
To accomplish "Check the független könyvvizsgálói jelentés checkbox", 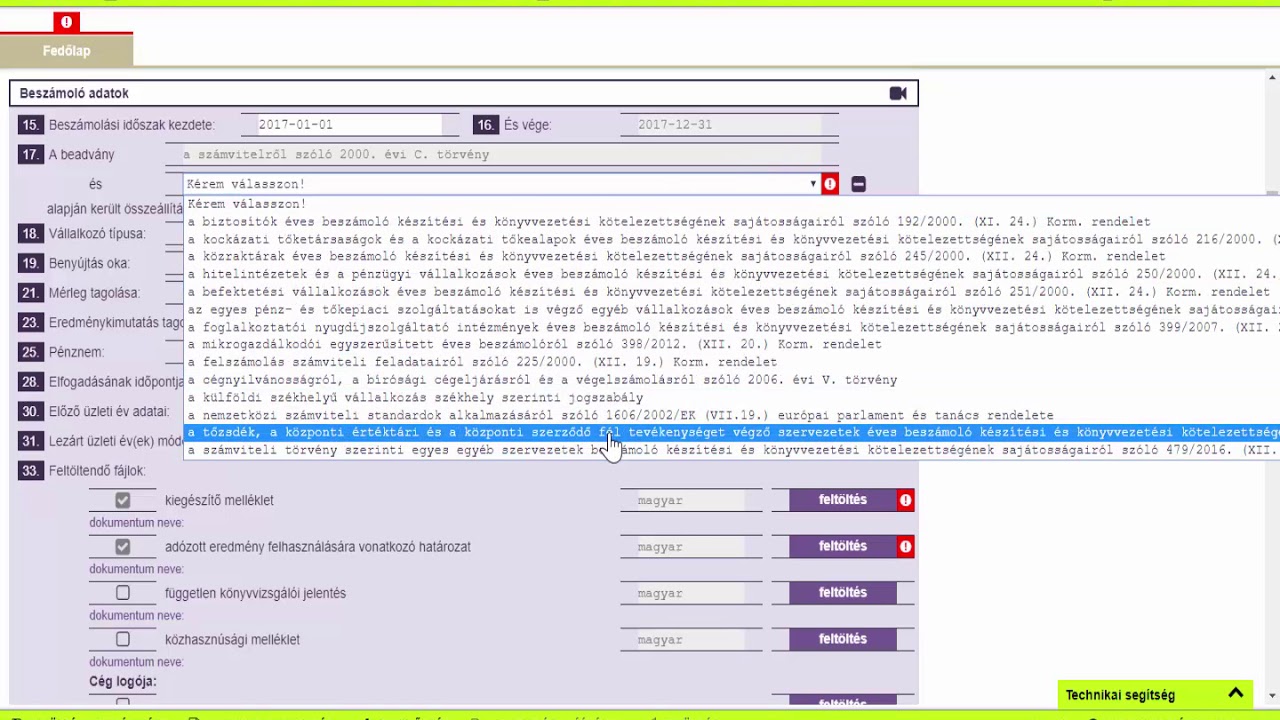I will [123, 593].
